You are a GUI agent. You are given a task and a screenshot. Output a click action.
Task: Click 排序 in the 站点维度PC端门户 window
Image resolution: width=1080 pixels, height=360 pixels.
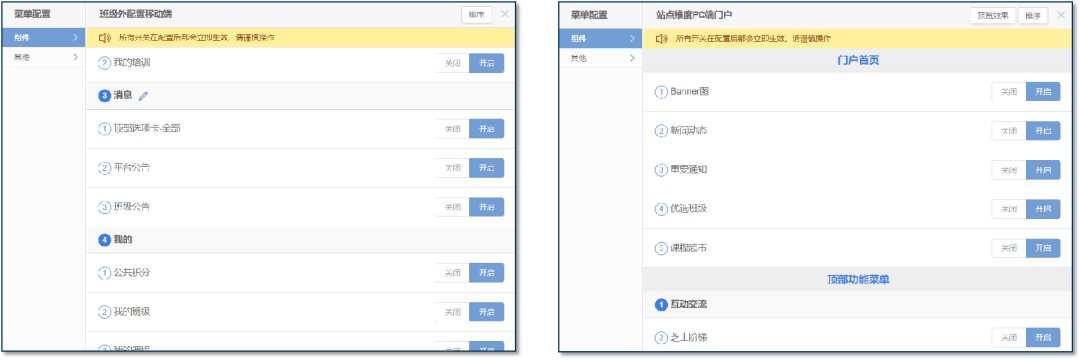(1032, 15)
